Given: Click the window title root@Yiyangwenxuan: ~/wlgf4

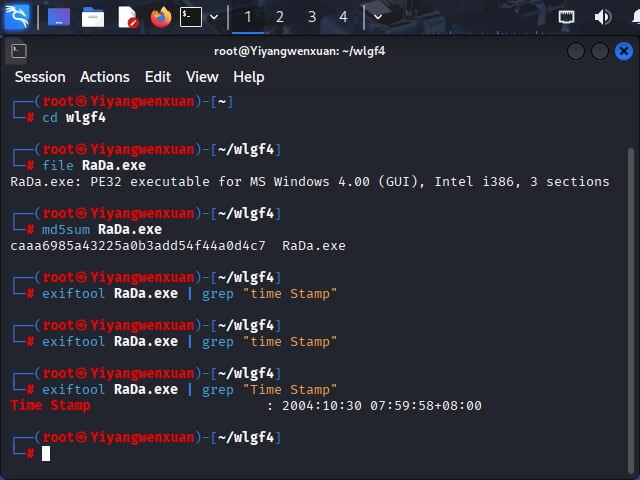Looking at the screenshot, I should (x=300, y=51).
